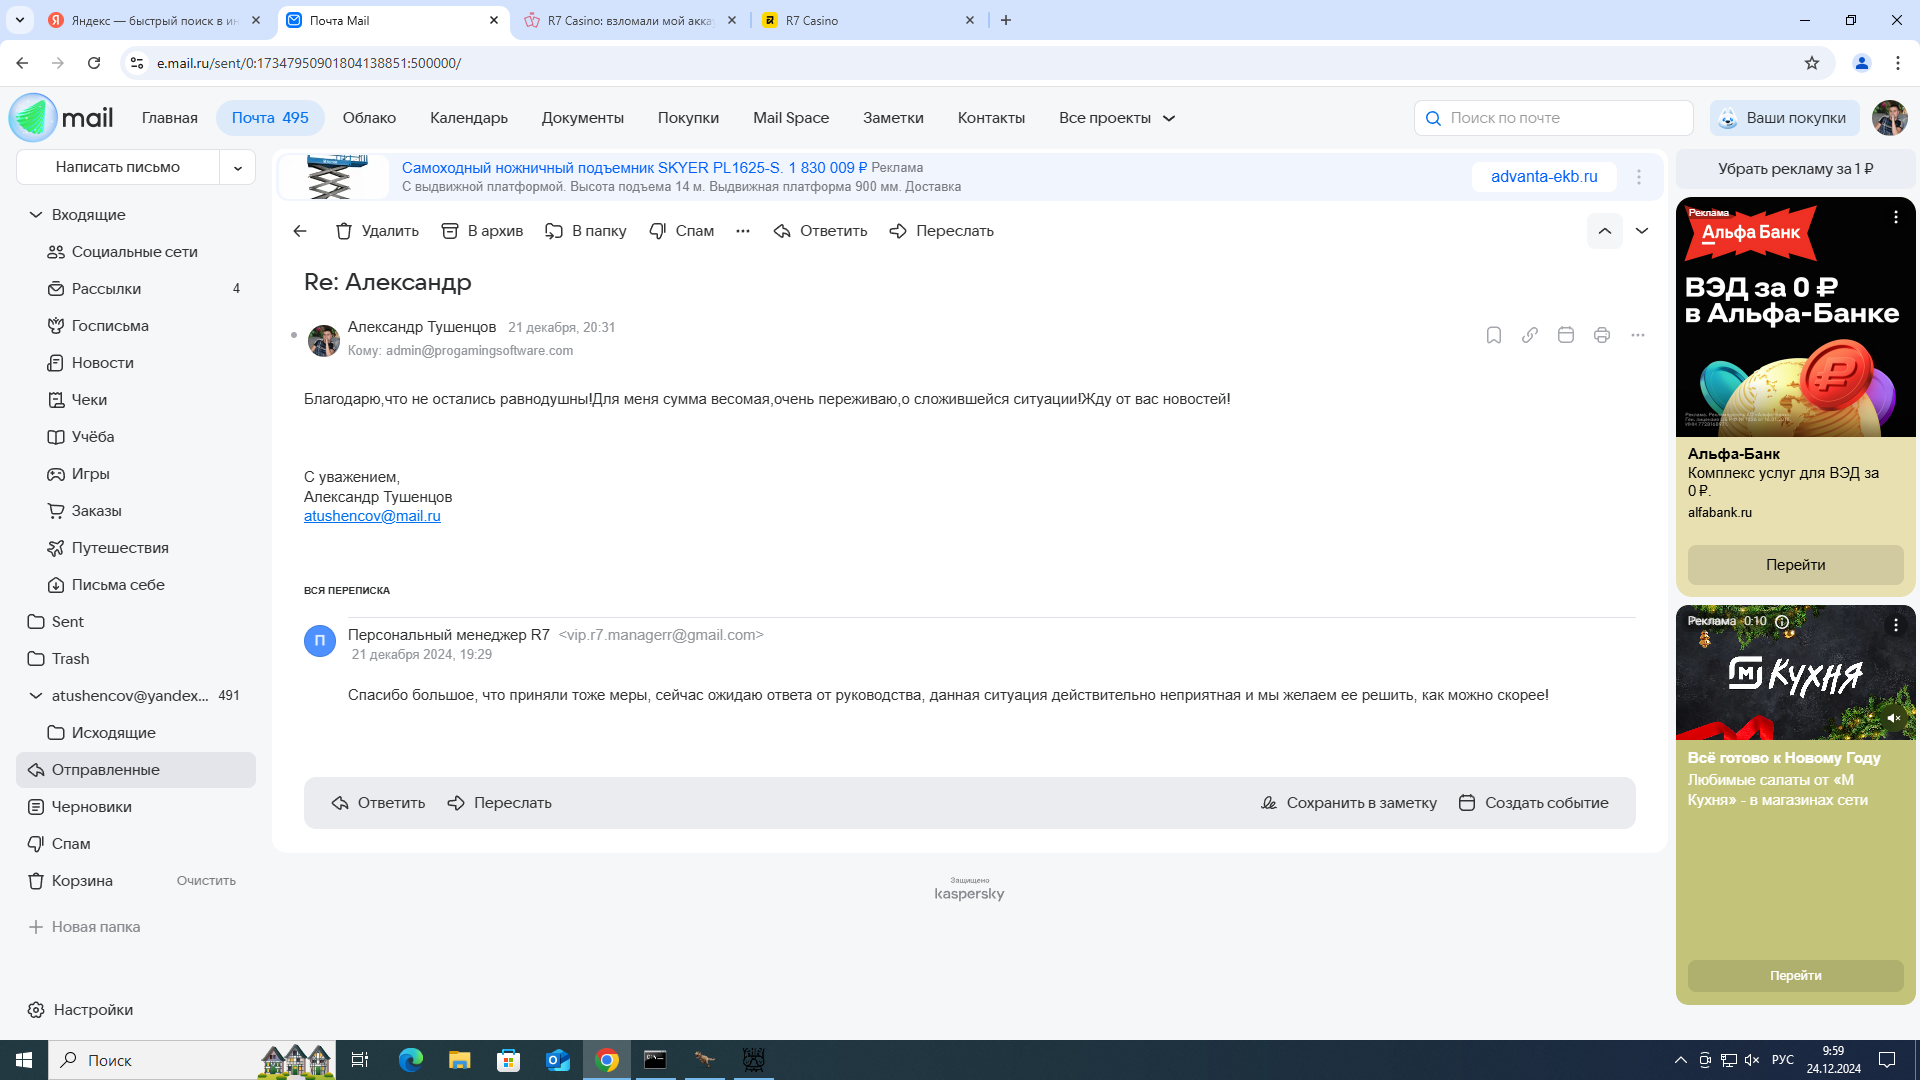The height and width of the screenshot is (1080, 1920).
Task: Open Alfa-Bank ad options menu
Action: [1896, 217]
